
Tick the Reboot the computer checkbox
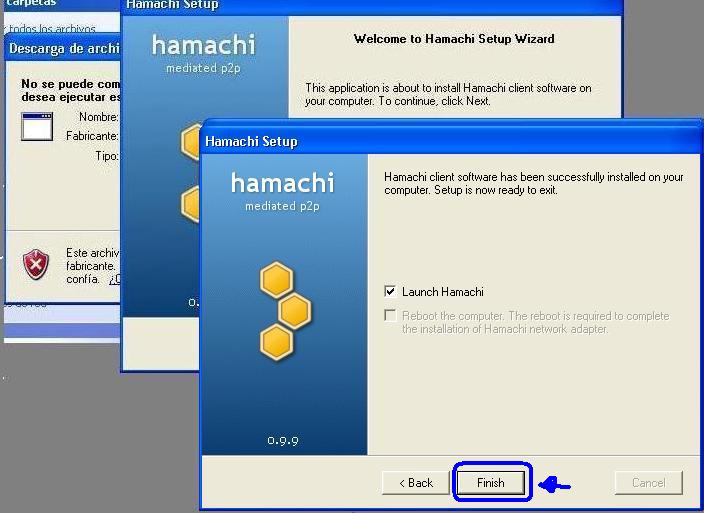[390, 316]
